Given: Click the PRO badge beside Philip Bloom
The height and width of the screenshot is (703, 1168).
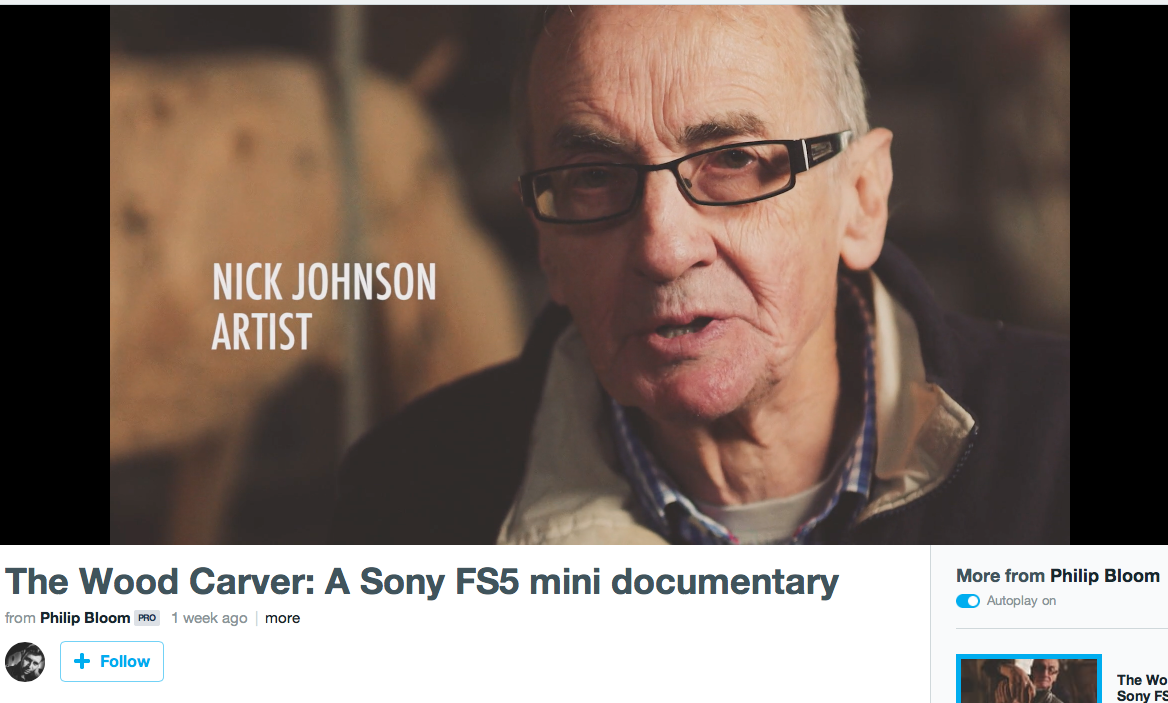Looking at the screenshot, I should pyautogui.click(x=147, y=618).
